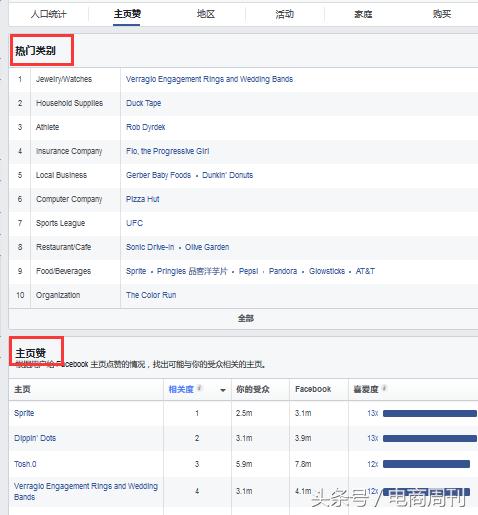Image resolution: width=478 pixels, height=515 pixels.
Task: Click the Dippin' Dots row affinity bar
Action: coord(430,438)
